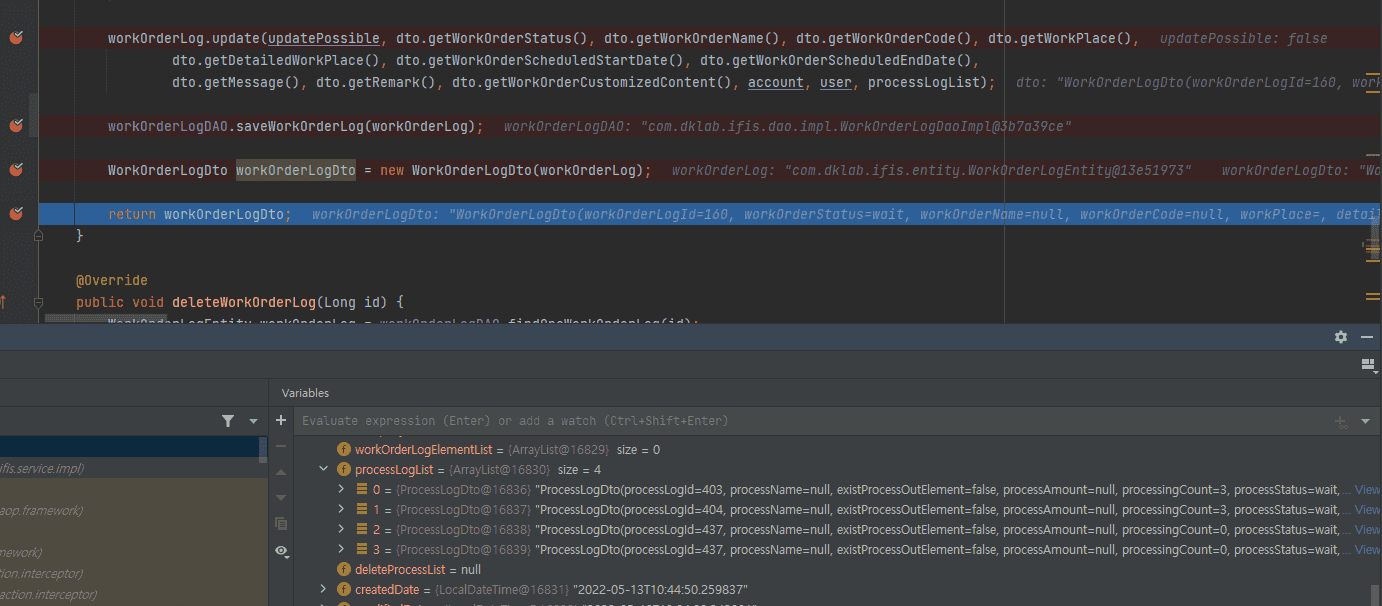This screenshot has height=606, width=1382.
Task: Toggle breakpoint on the workOrderLog.update line
Action: click(16, 38)
